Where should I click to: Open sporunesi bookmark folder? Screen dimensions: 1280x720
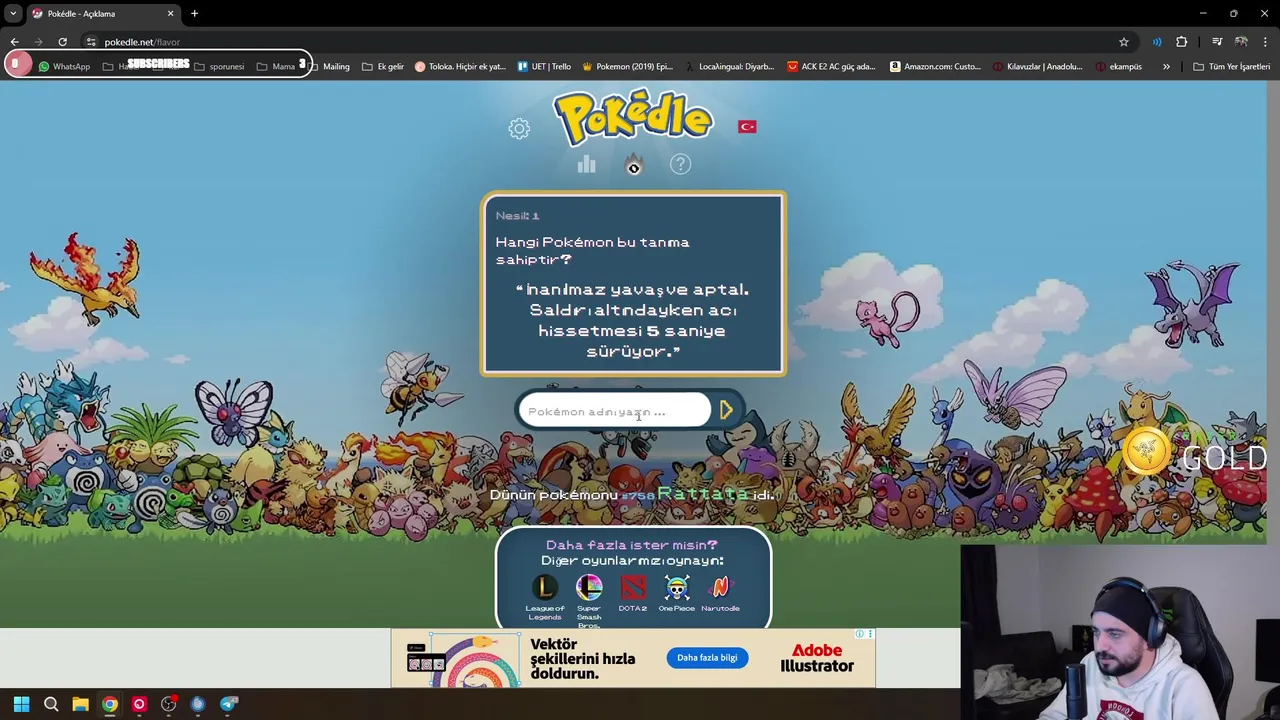pyautogui.click(x=219, y=66)
